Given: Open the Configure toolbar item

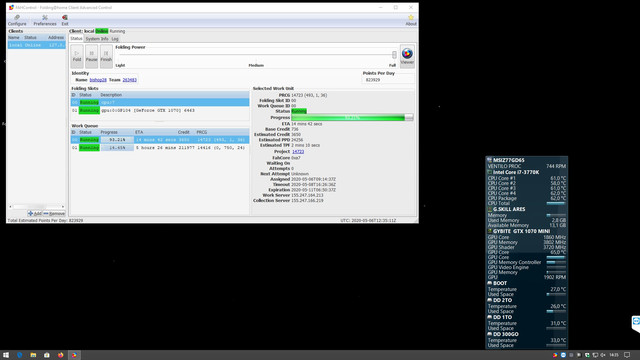Looking at the screenshot, I should coord(17,20).
